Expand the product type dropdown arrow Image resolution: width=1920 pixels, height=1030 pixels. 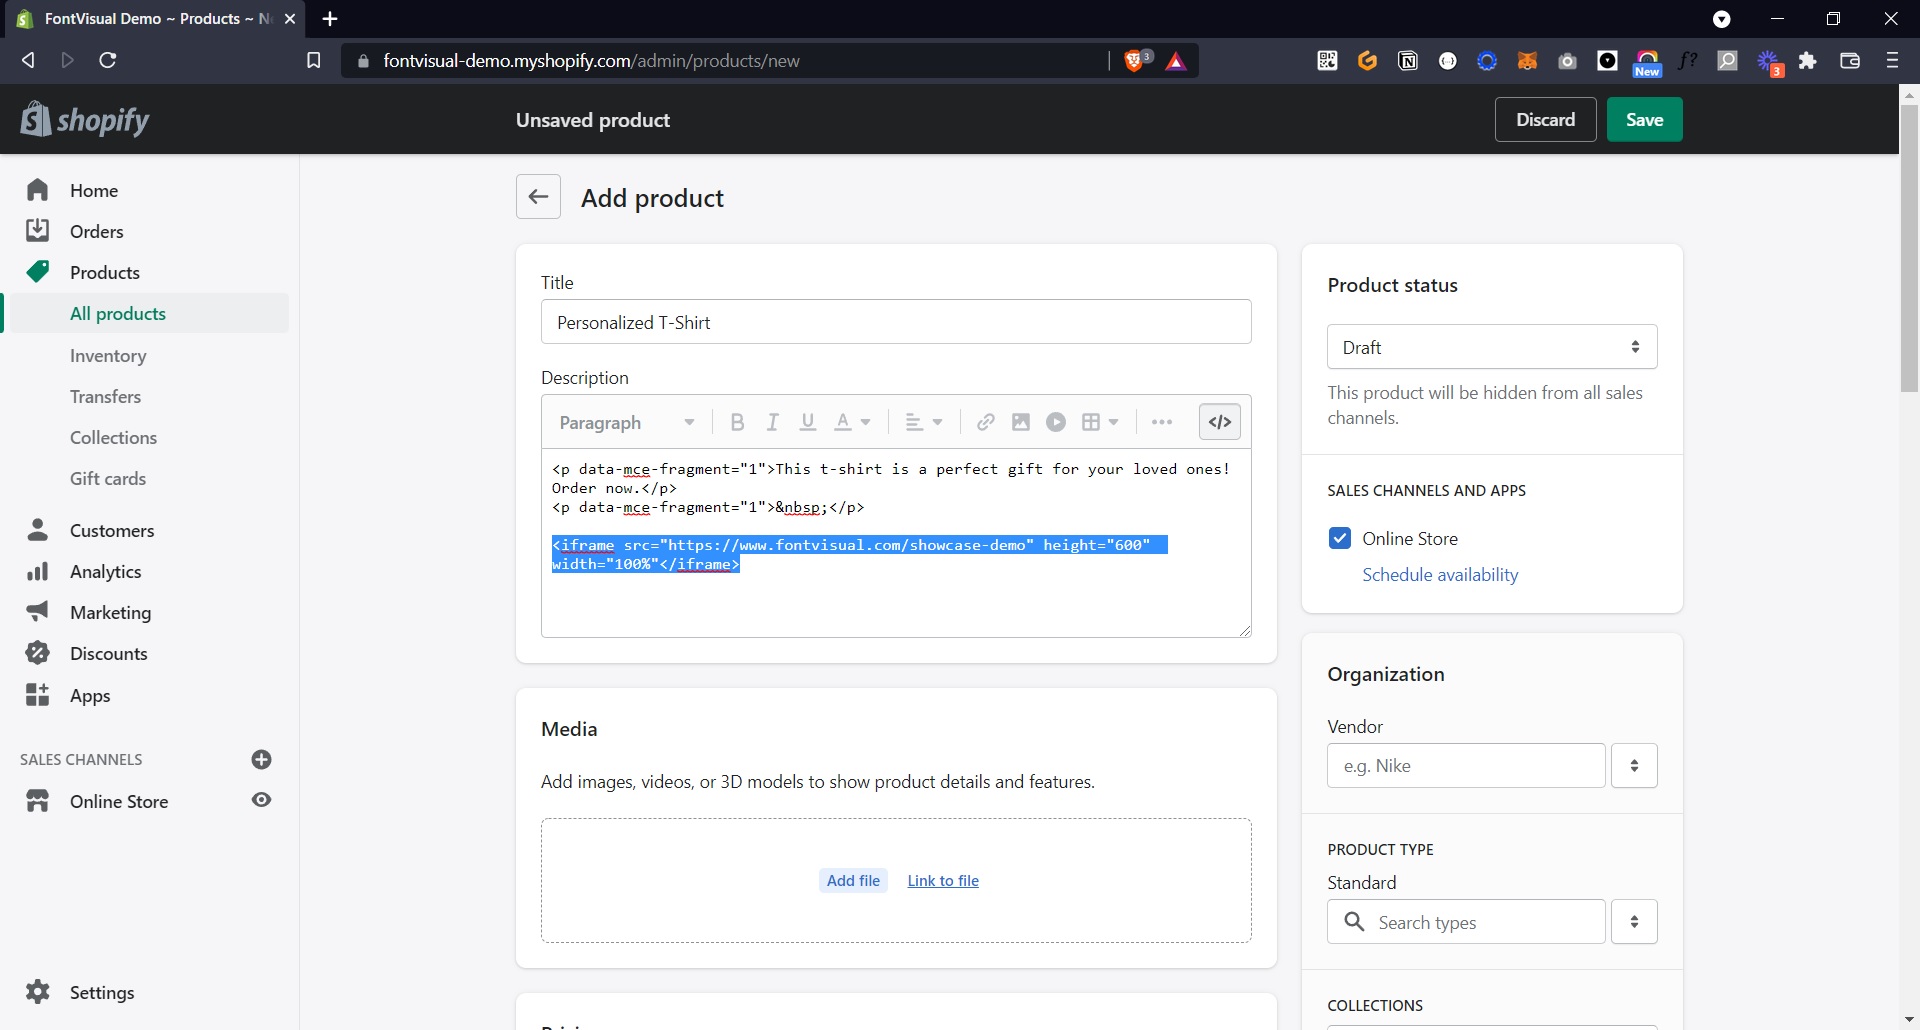(1634, 922)
